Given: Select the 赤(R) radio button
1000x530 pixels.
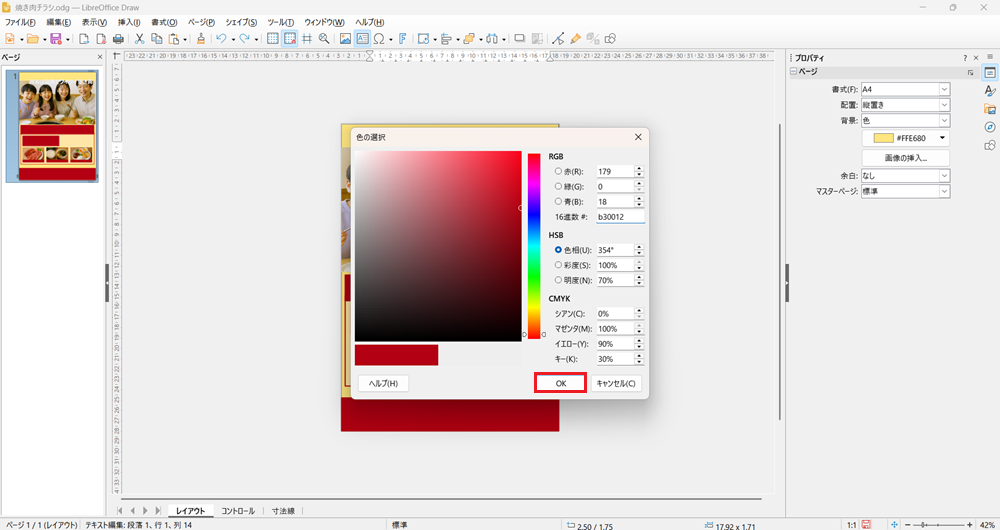Looking at the screenshot, I should point(558,172).
